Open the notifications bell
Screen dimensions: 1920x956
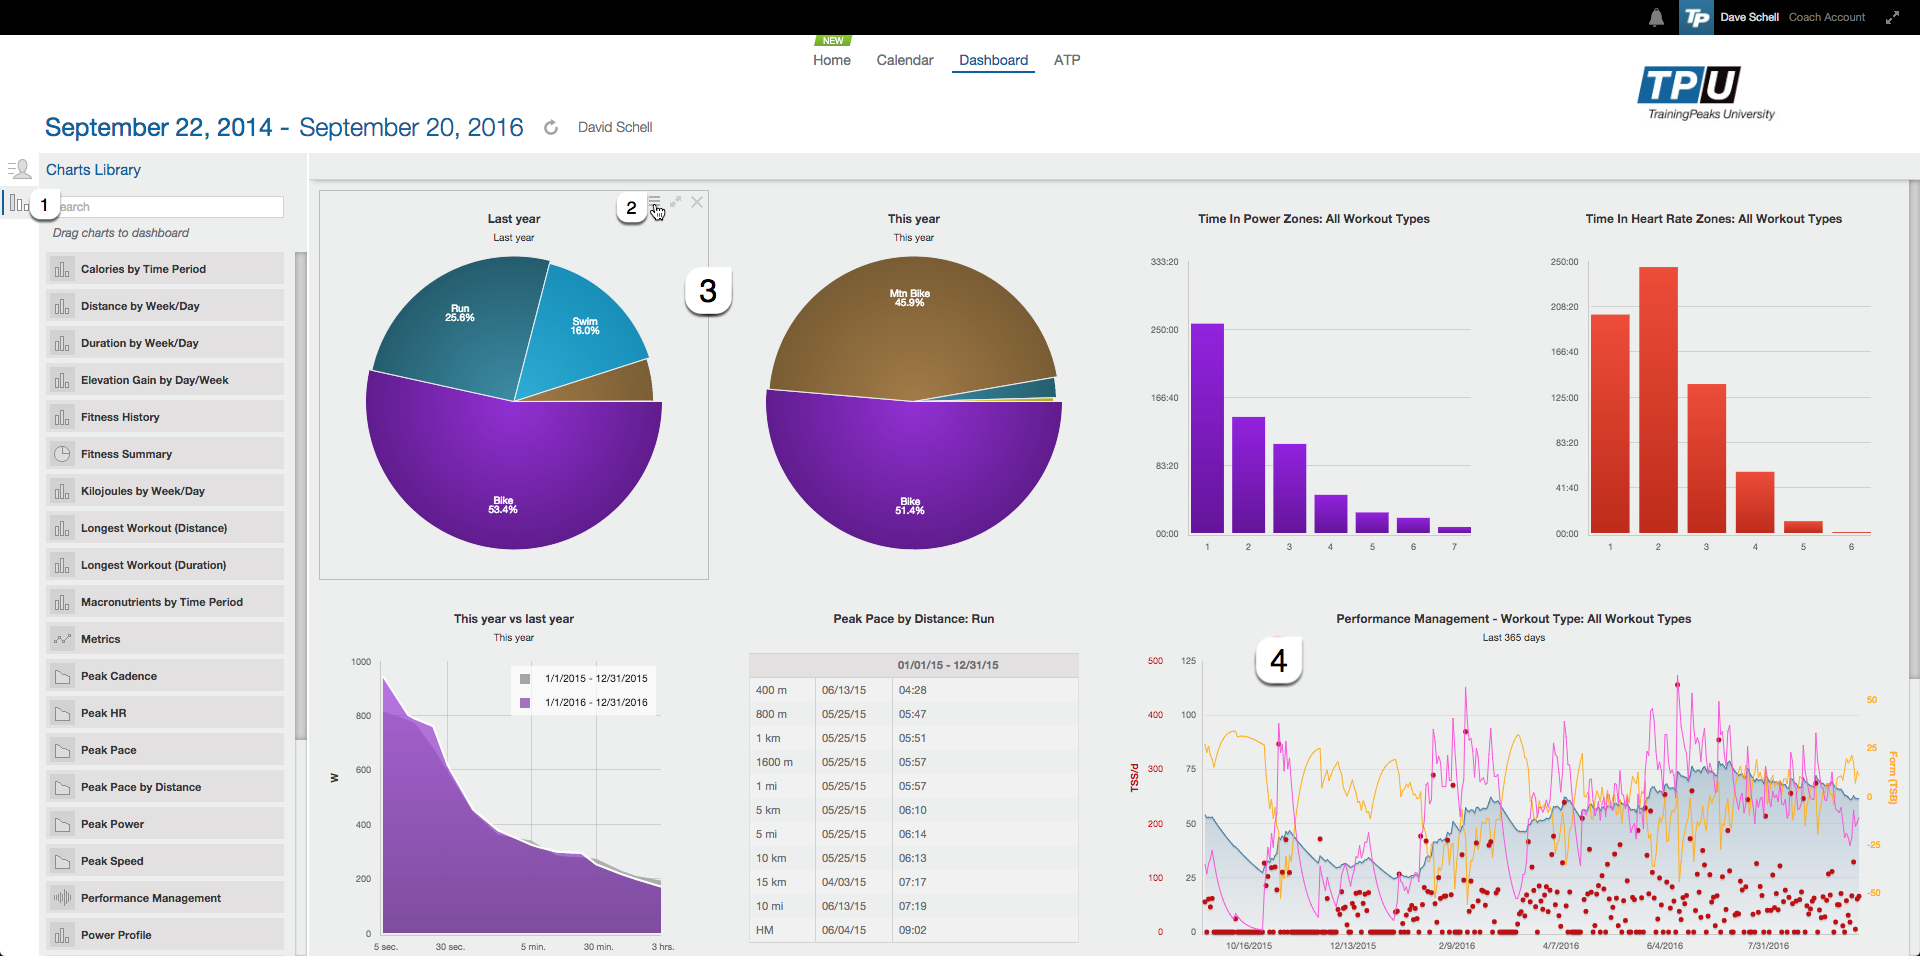[1656, 17]
